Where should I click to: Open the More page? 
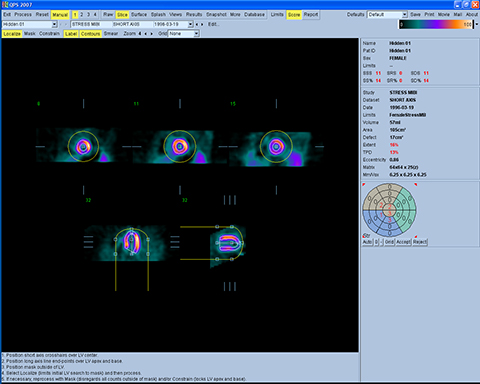tap(235, 15)
